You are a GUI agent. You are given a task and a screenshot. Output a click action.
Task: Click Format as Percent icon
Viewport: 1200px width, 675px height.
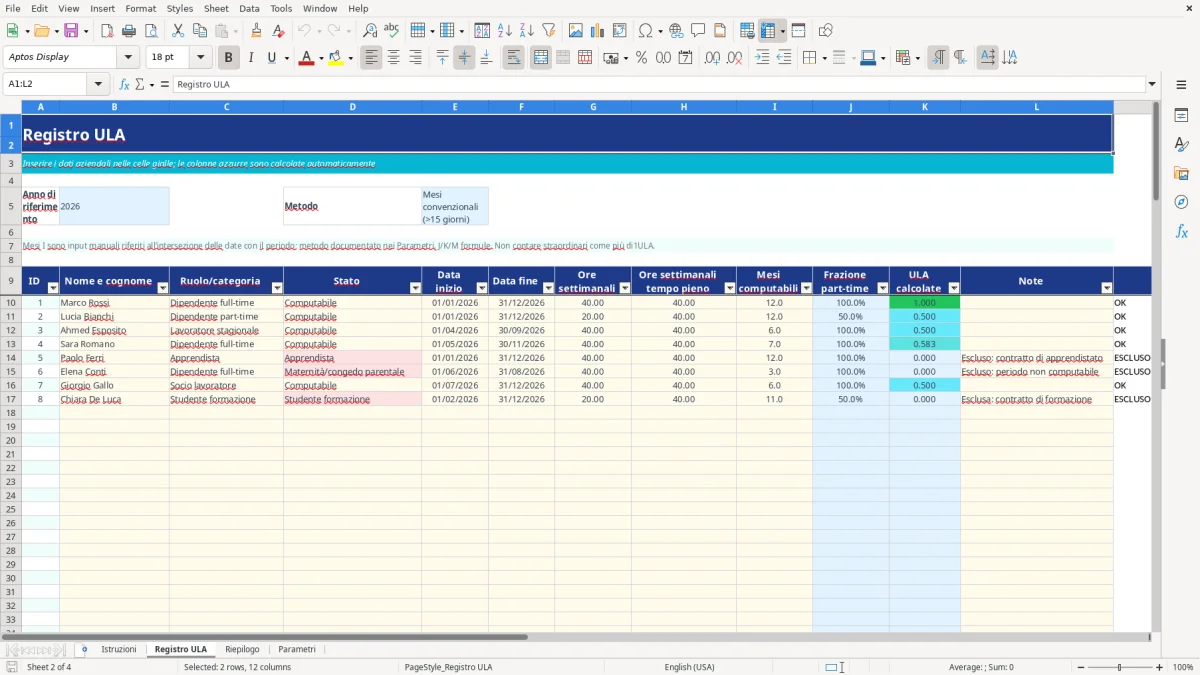(x=641, y=58)
